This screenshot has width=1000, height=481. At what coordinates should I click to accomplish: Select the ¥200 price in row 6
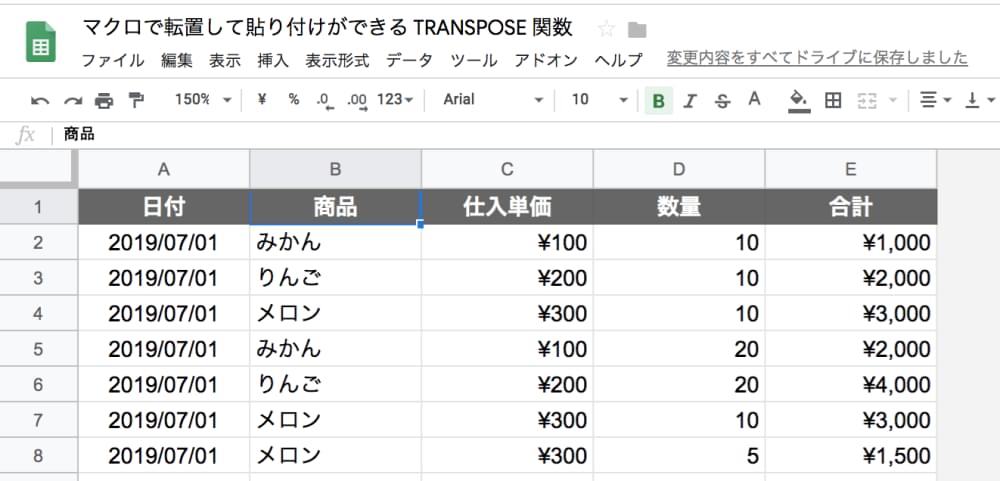(x=507, y=385)
